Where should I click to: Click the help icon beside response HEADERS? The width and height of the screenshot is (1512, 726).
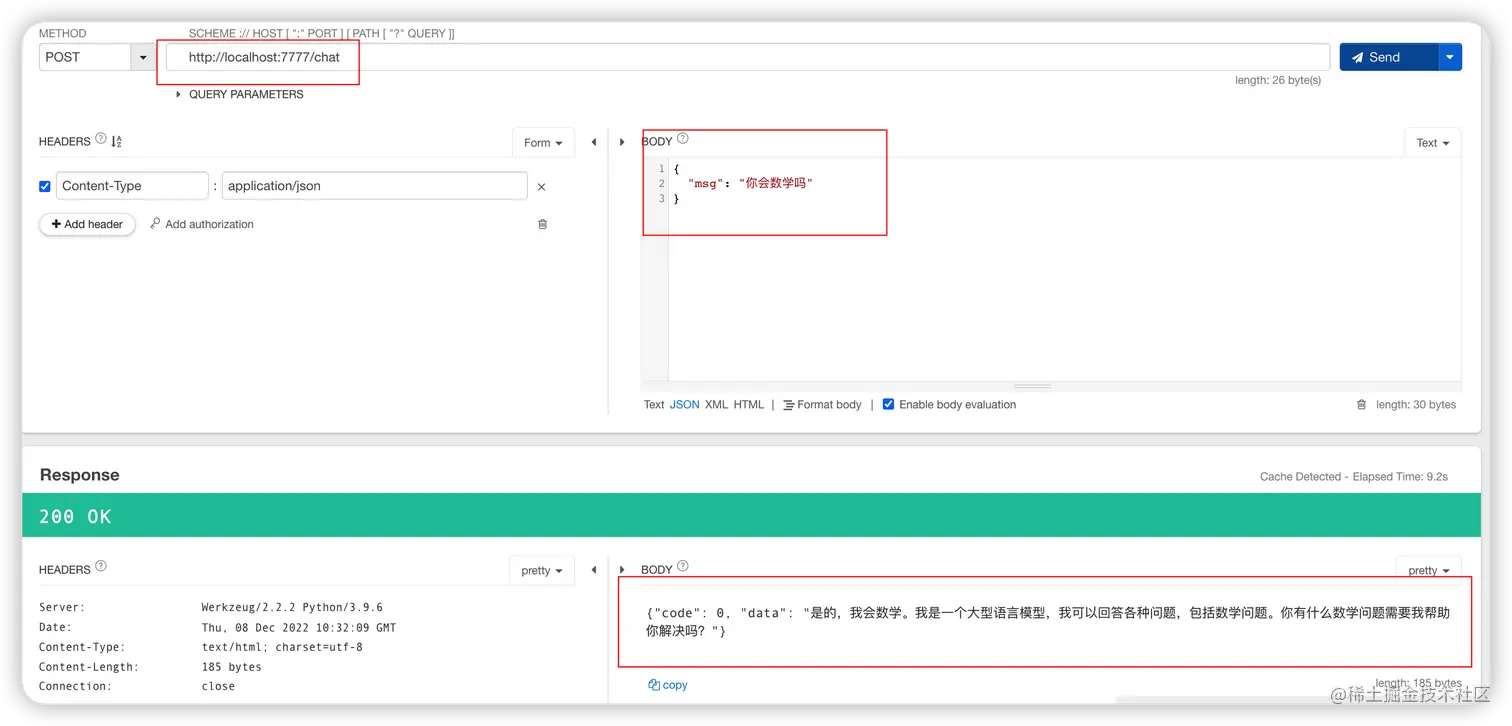point(101,566)
